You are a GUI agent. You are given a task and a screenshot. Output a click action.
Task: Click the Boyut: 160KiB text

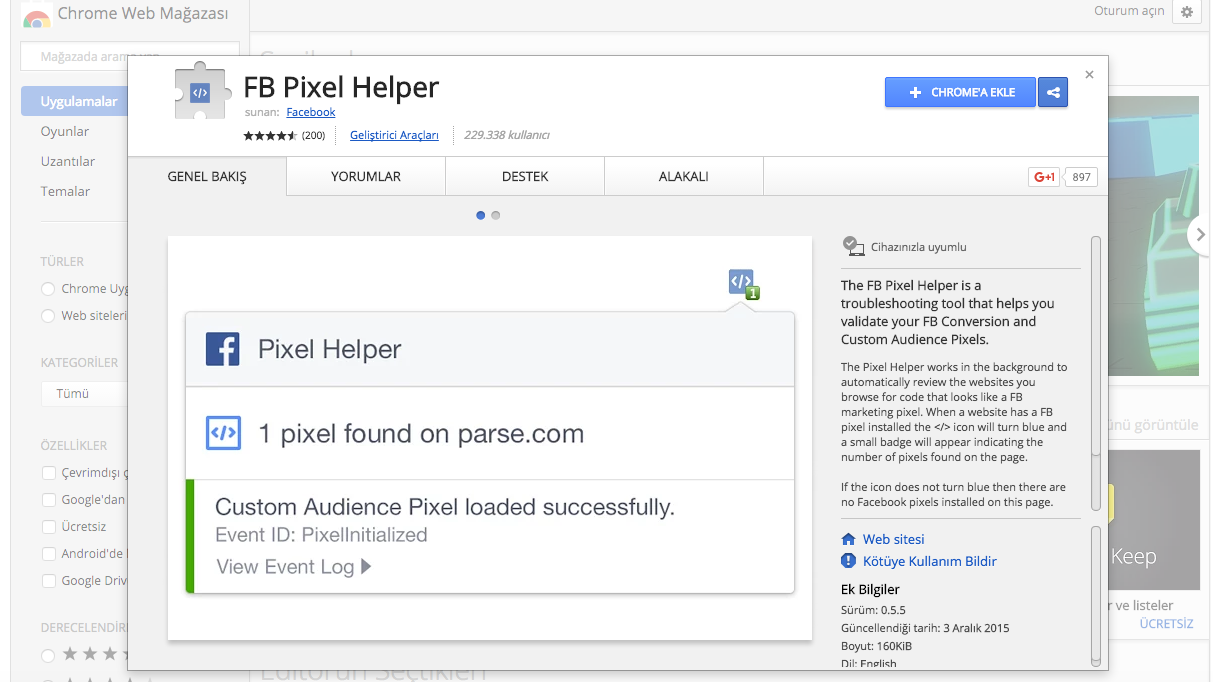pyautogui.click(x=877, y=646)
